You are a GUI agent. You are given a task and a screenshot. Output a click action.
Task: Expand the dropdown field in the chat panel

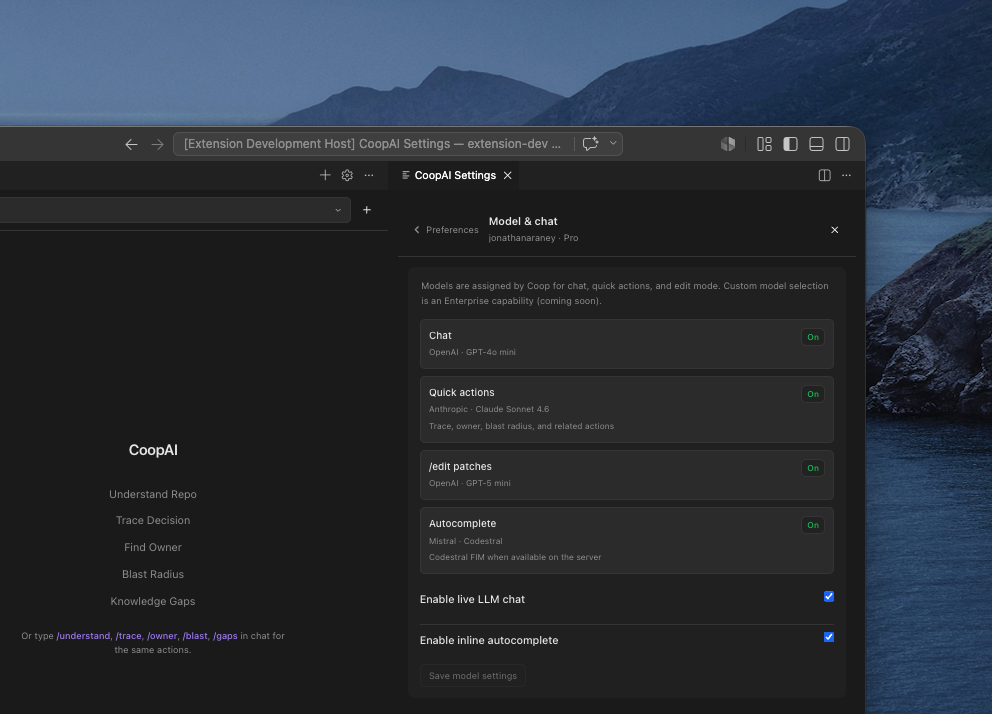(175, 210)
